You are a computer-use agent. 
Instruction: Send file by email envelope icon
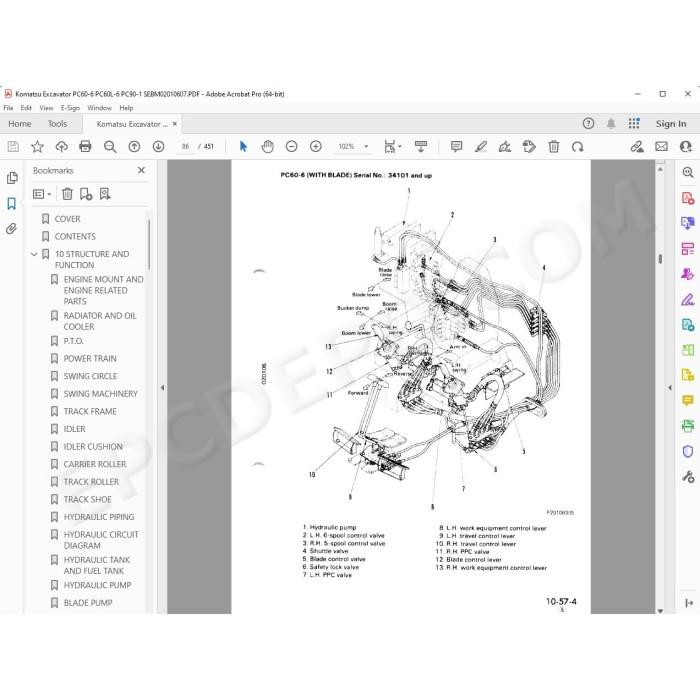click(x=662, y=146)
